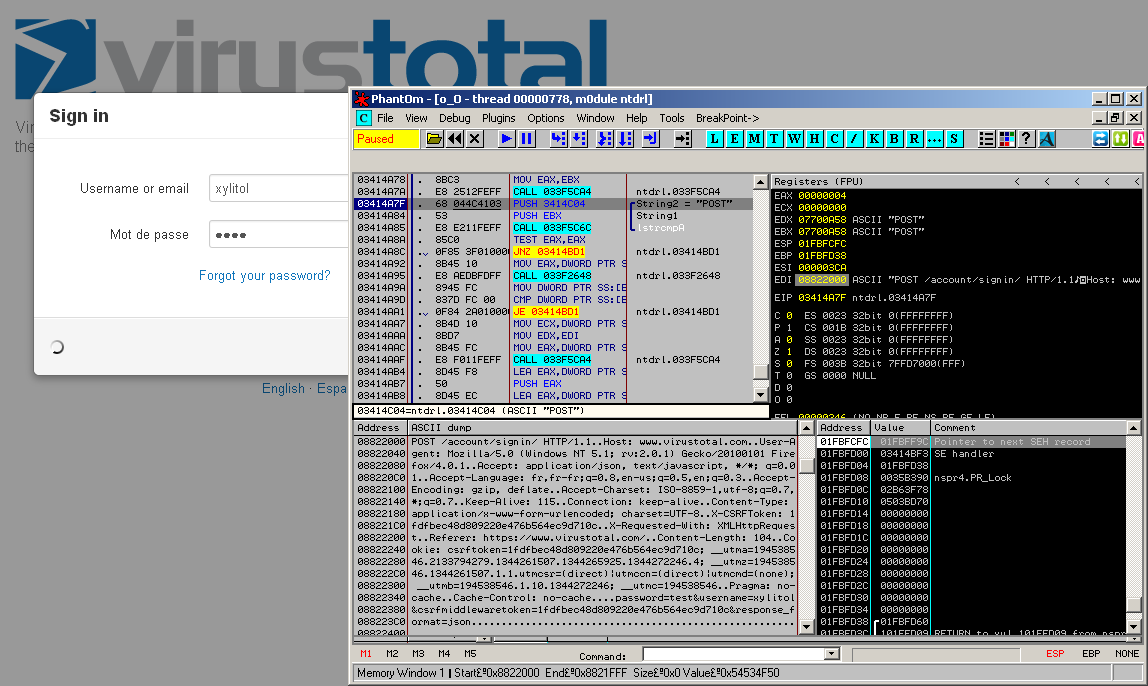The height and width of the screenshot is (686, 1148).
Task: Open Run trace with the three-dots button
Action: pyautogui.click(x=934, y=139)
